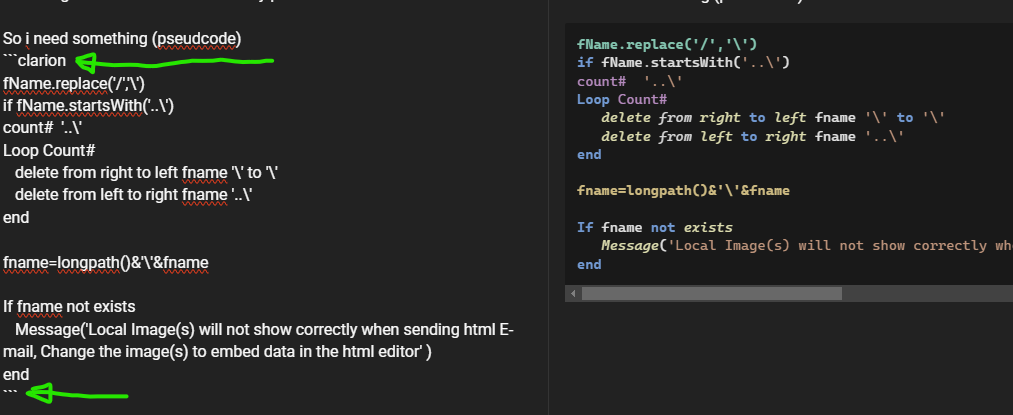Click the 'Message(' line in preview code
Screen dimensions: 1013x415
[x=629, y=245]
